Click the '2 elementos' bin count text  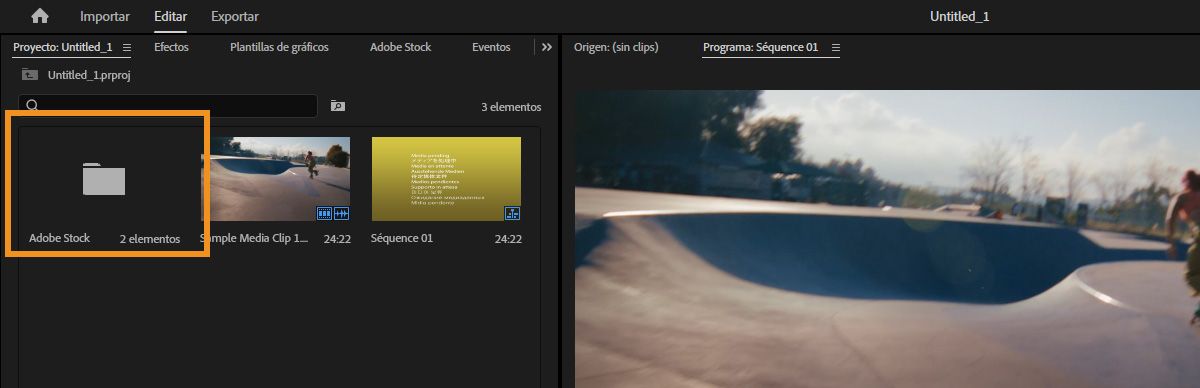(x=150, y=239)
